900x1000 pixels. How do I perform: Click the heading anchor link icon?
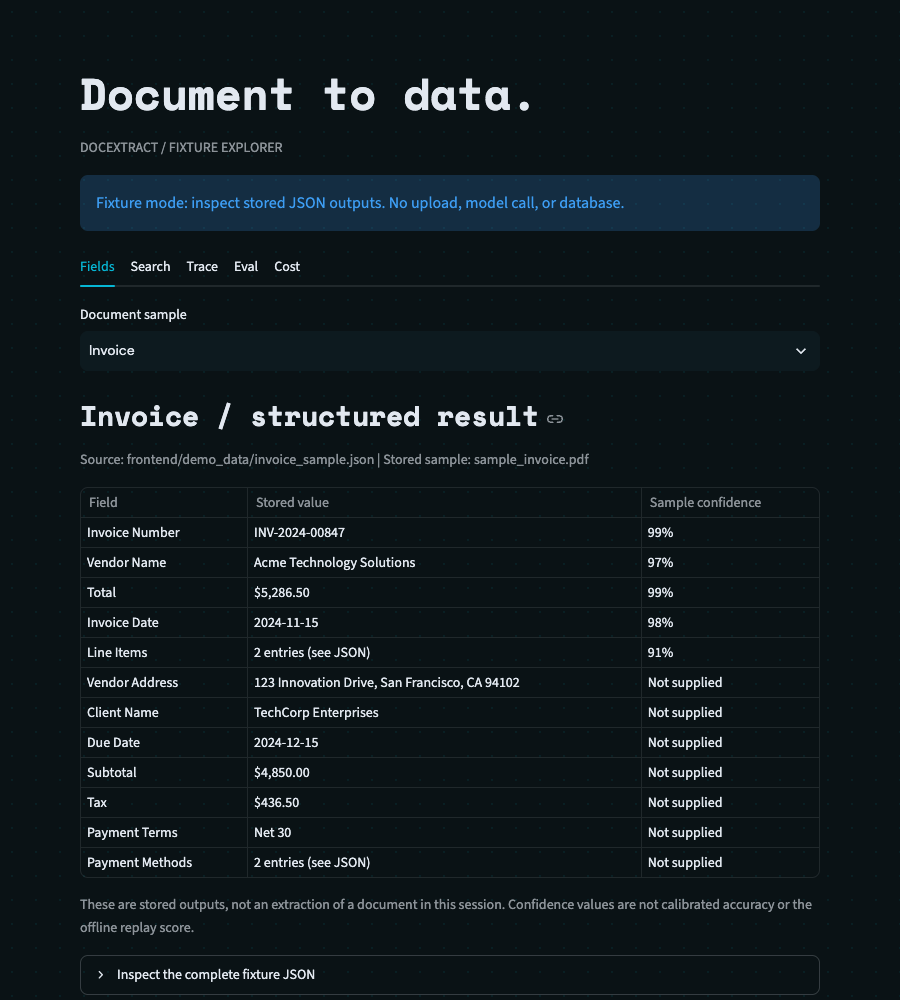coord(555,419)
